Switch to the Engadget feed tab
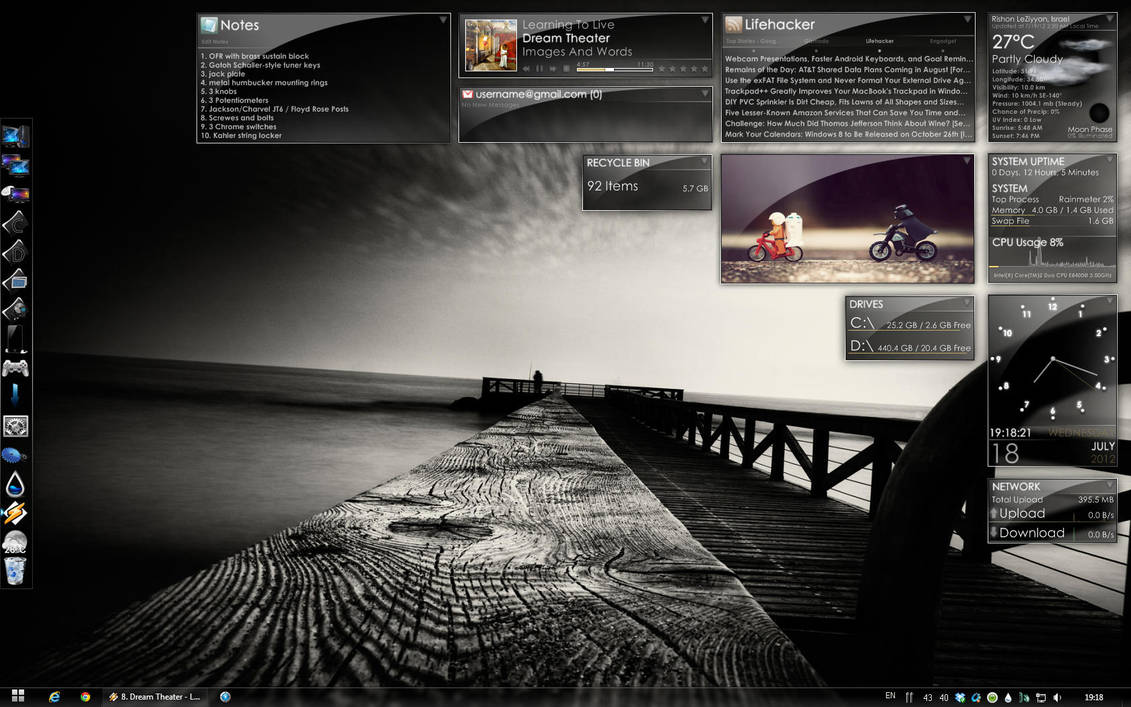Screen dimensions: 1131x707 (x=943, y=41)
